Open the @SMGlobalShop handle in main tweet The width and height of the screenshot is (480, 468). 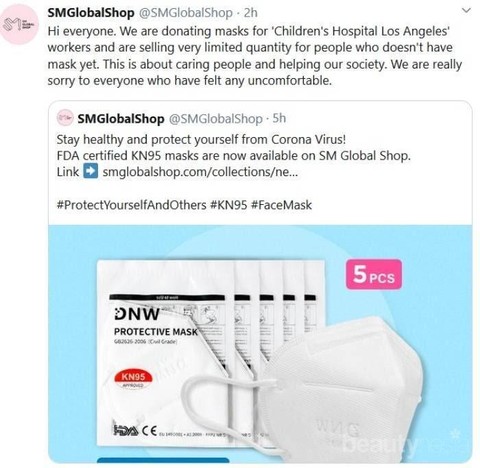(185, 13)
